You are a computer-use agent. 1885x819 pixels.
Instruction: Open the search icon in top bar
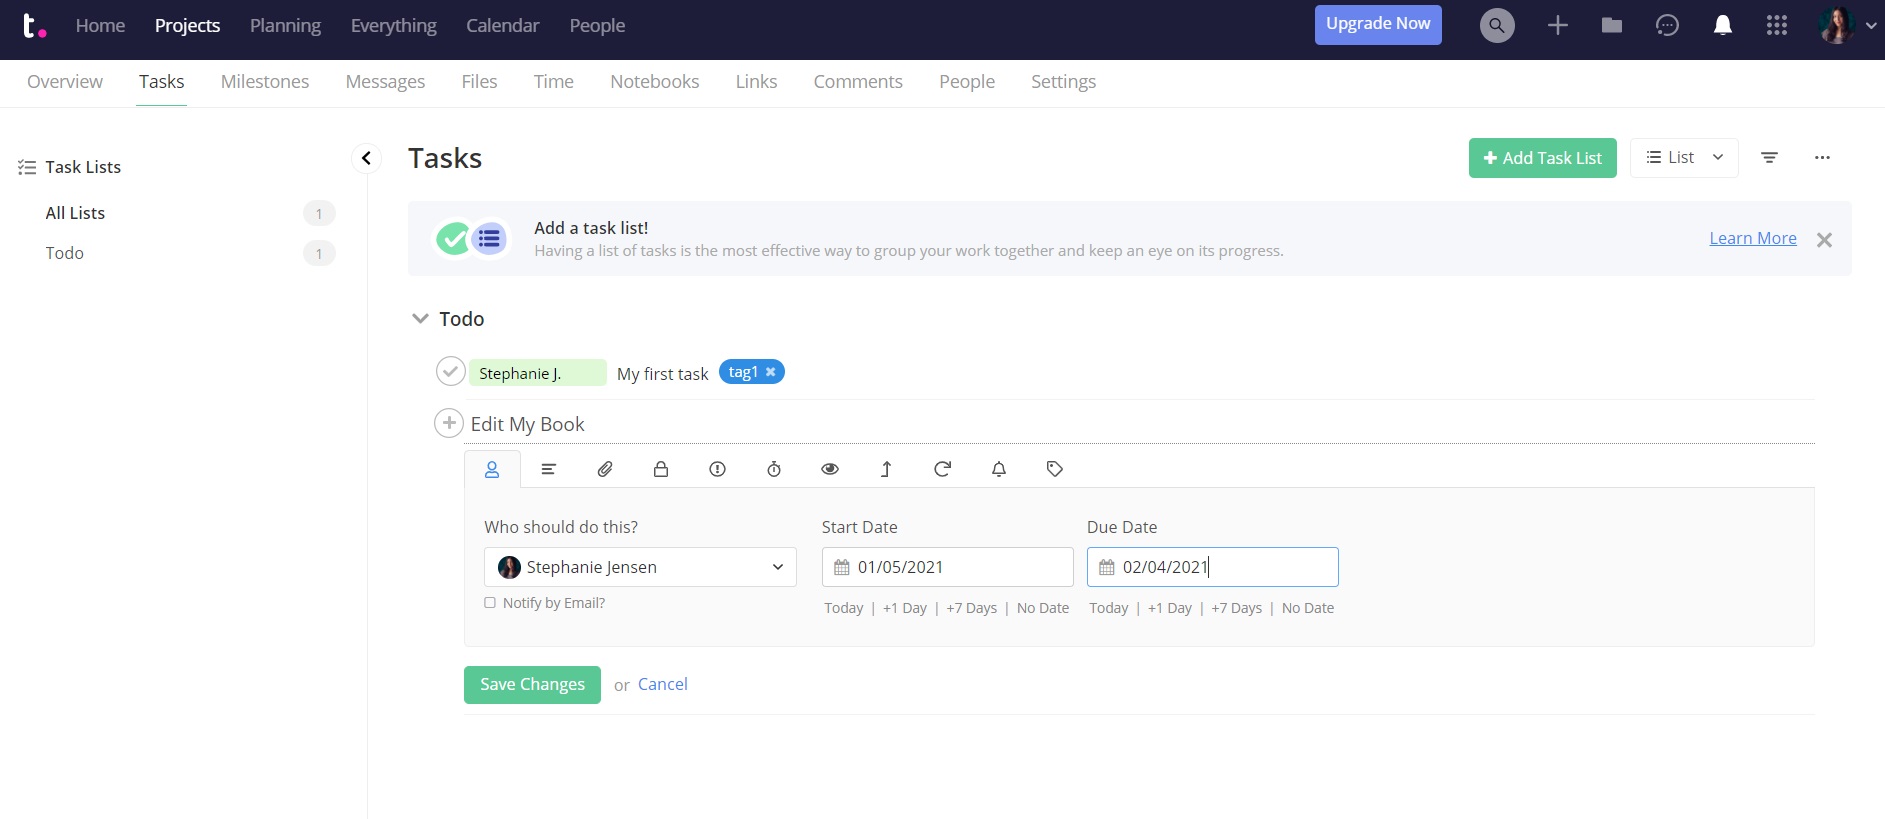pyautogui.click(x=1497, y=25)
